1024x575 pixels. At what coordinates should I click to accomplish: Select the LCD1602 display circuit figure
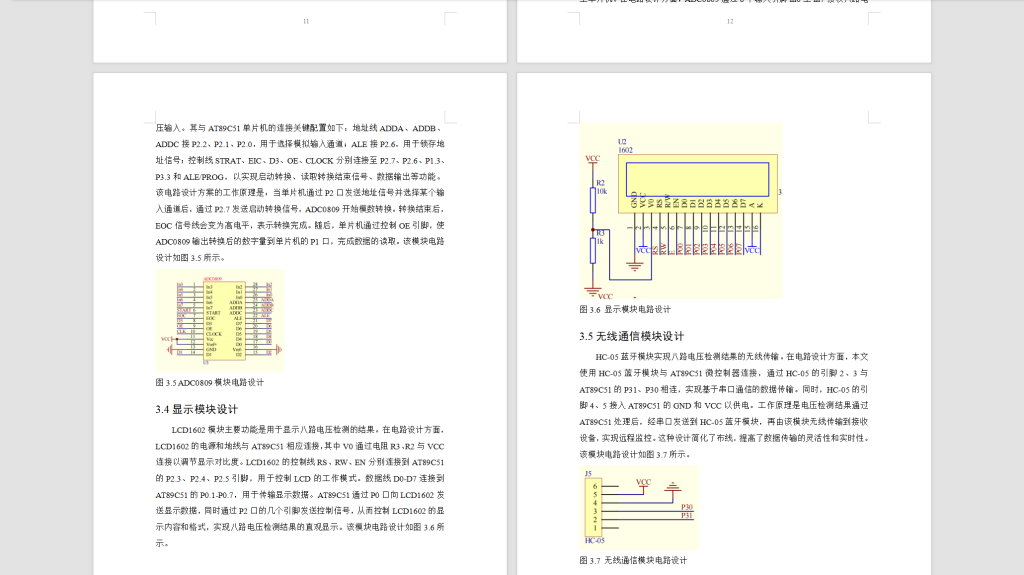coord(680,211)
